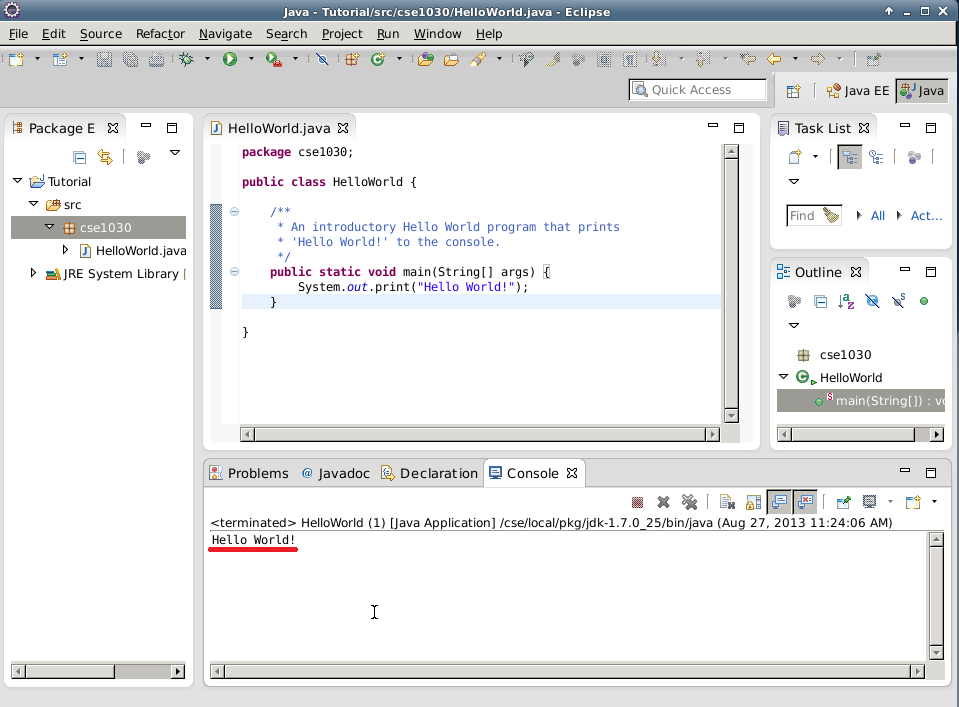The image size is (959, 707).
Task: Click the Open Type icon
Action: [x=426, y=59]
